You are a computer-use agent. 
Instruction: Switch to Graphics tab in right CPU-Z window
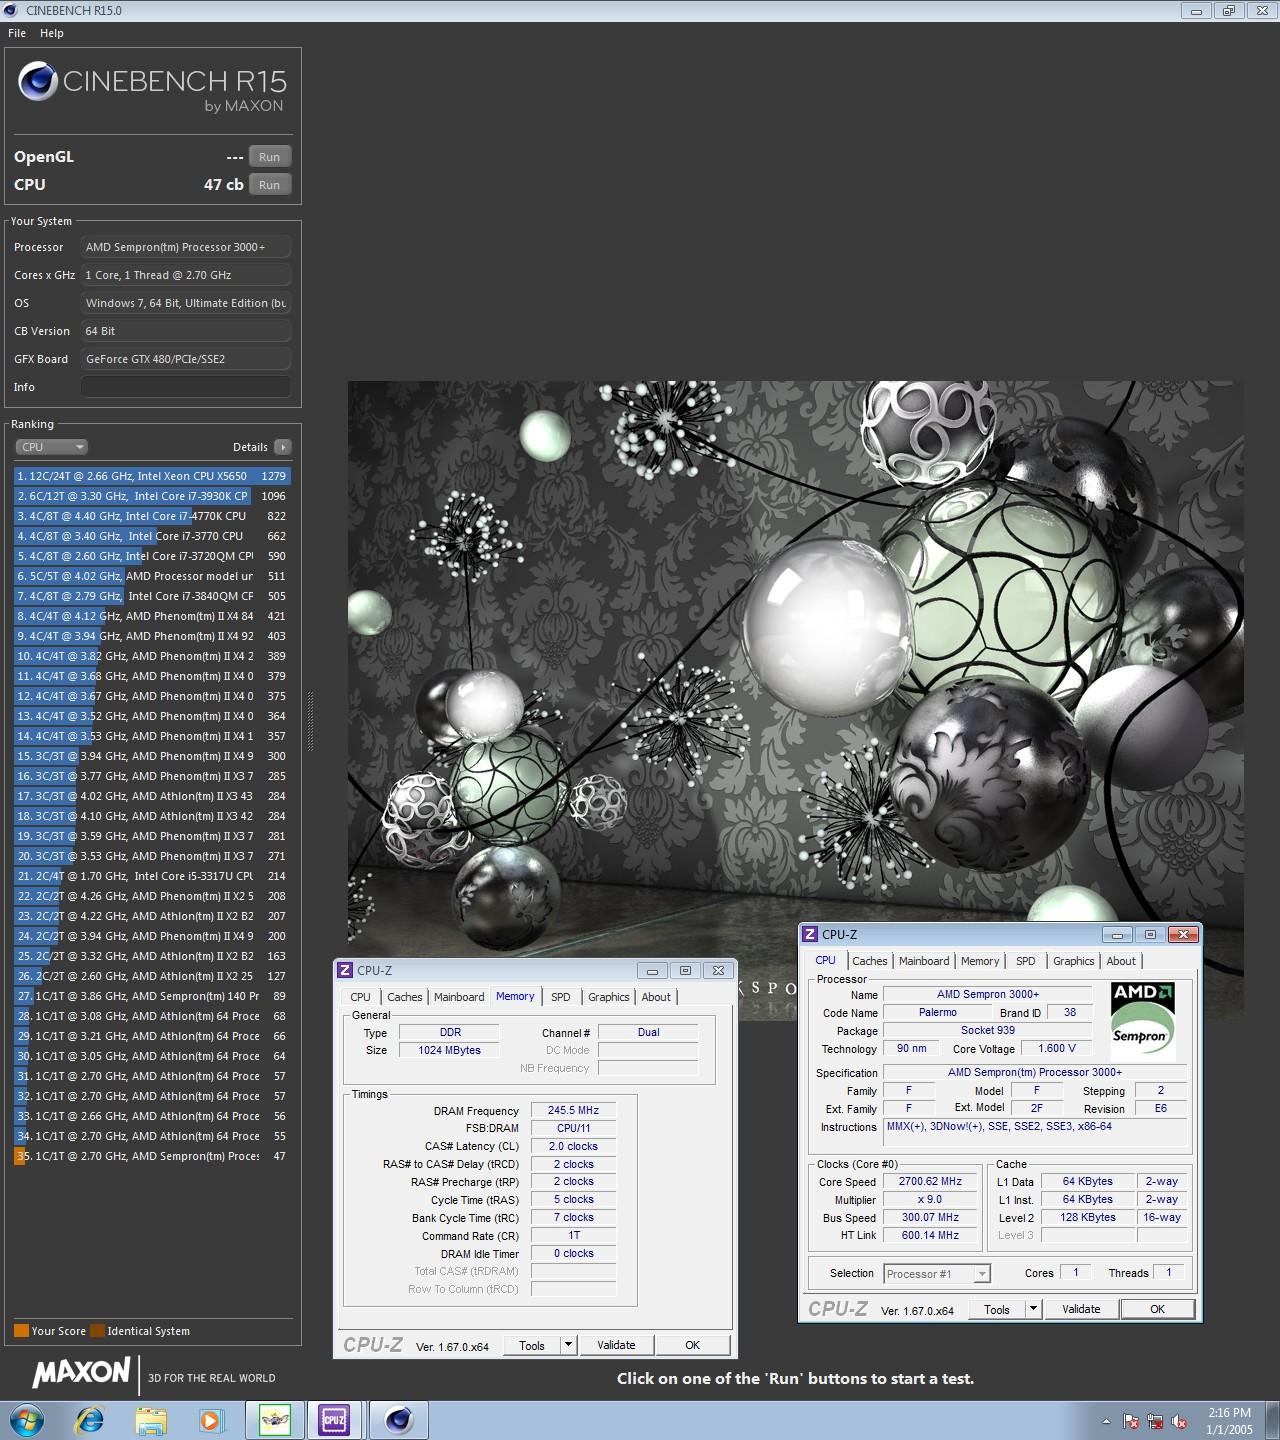point(1074,961)
